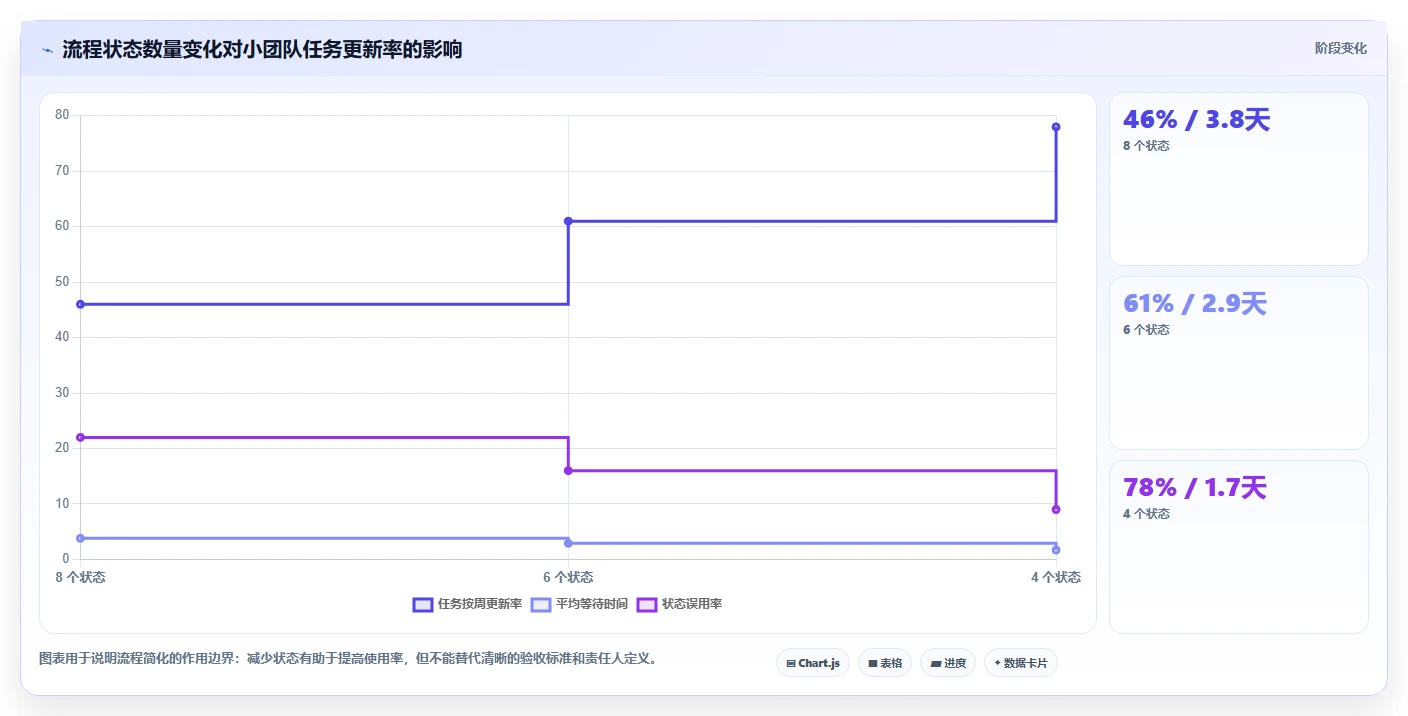Click the y-axis value 50
This screenshot has height=716, width=1408.
coord(62,282)
